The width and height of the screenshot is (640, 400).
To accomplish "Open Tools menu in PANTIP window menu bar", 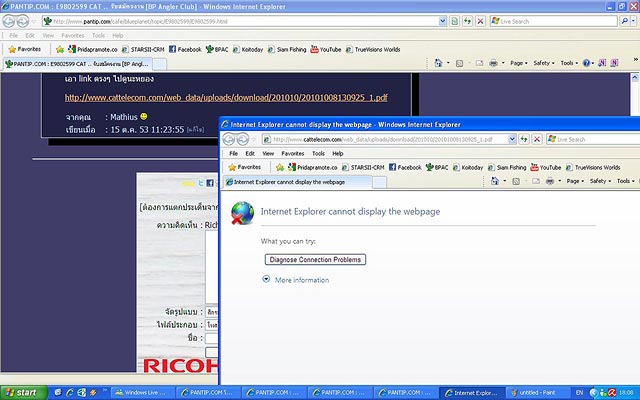I will click(98, 36).
